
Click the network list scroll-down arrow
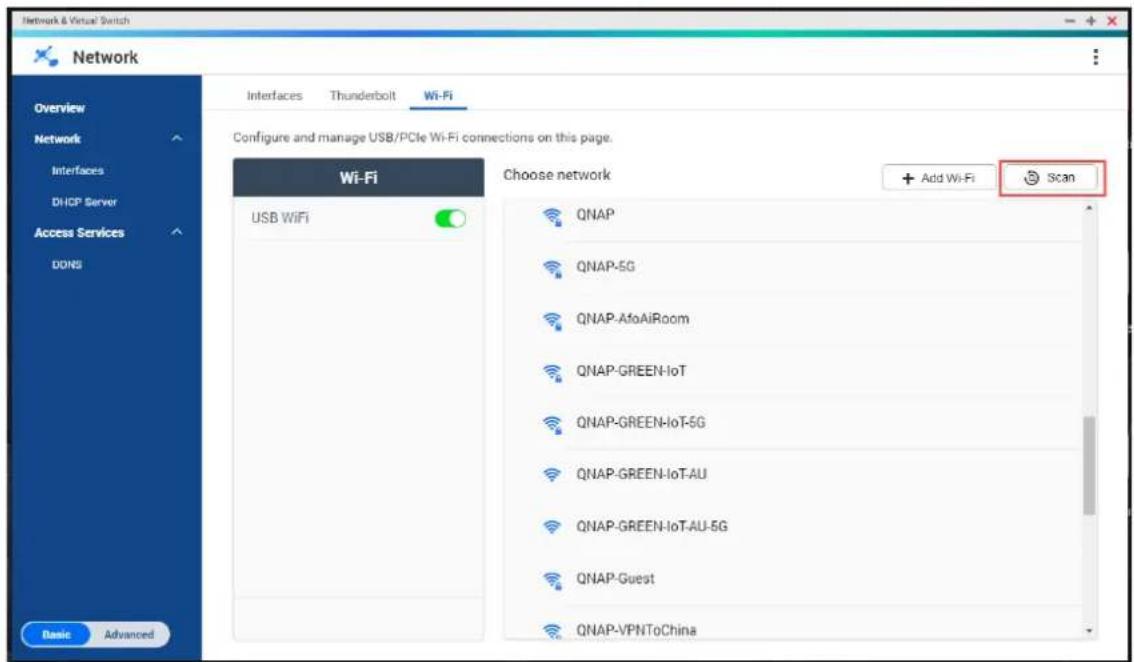[x=1089, y=632]
